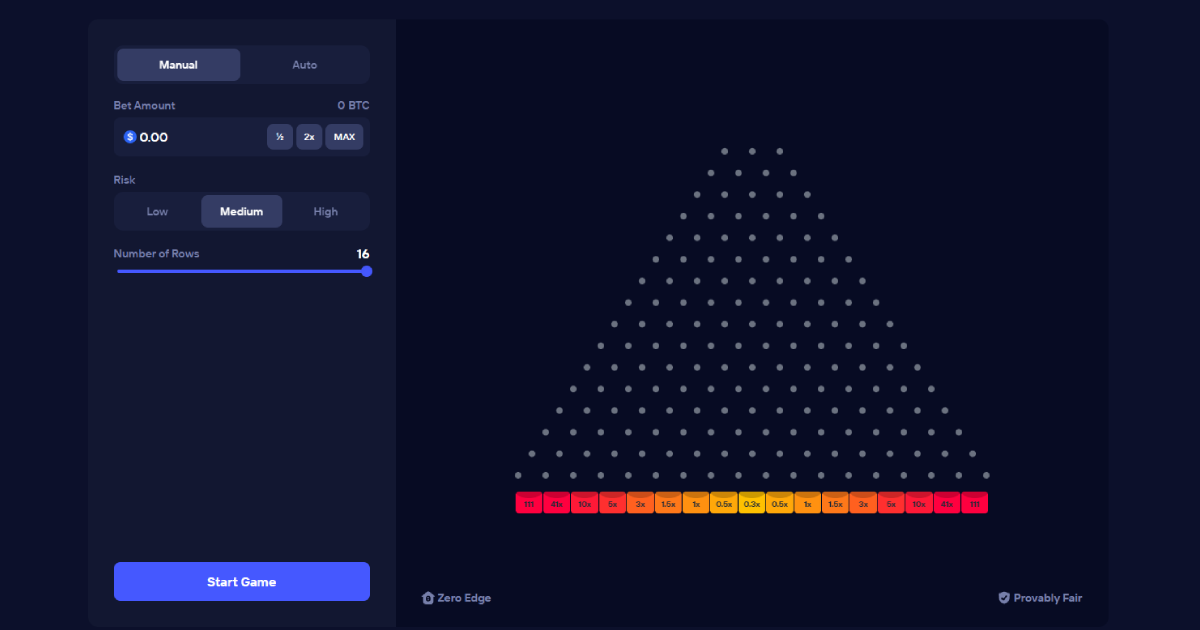Set the bet to MAX

344,137
